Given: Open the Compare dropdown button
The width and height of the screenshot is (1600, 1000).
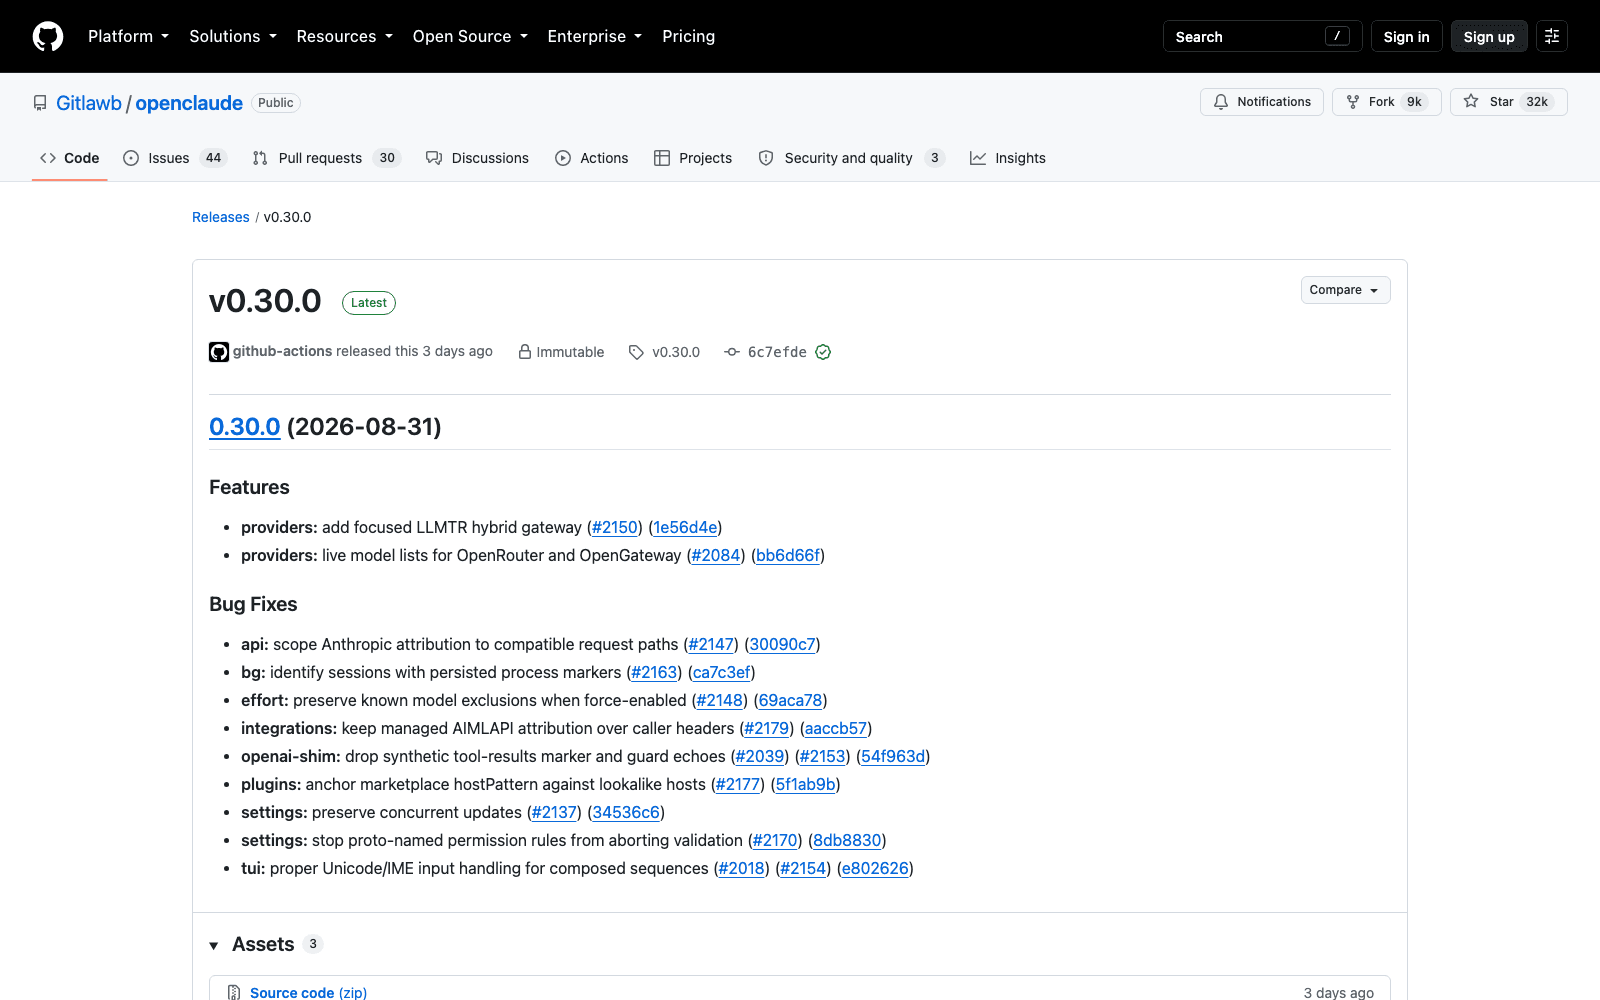Looking at the screenshot, I should (1345, 290).
